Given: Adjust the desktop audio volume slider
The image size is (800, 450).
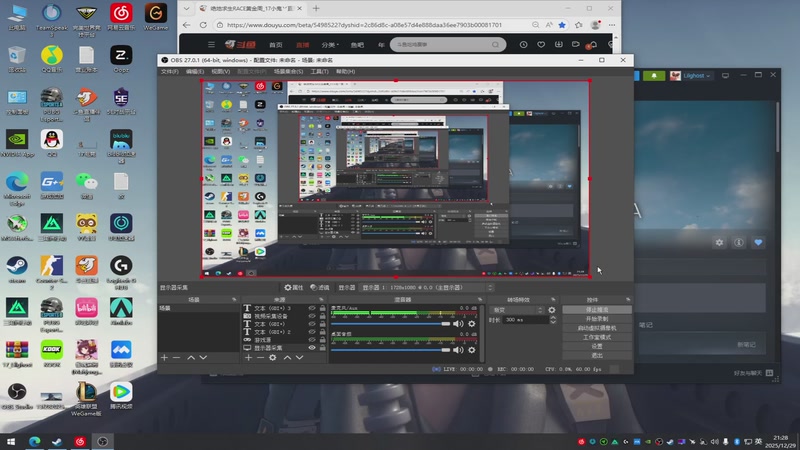Looking at the screenshot, I should coord(390,350).
